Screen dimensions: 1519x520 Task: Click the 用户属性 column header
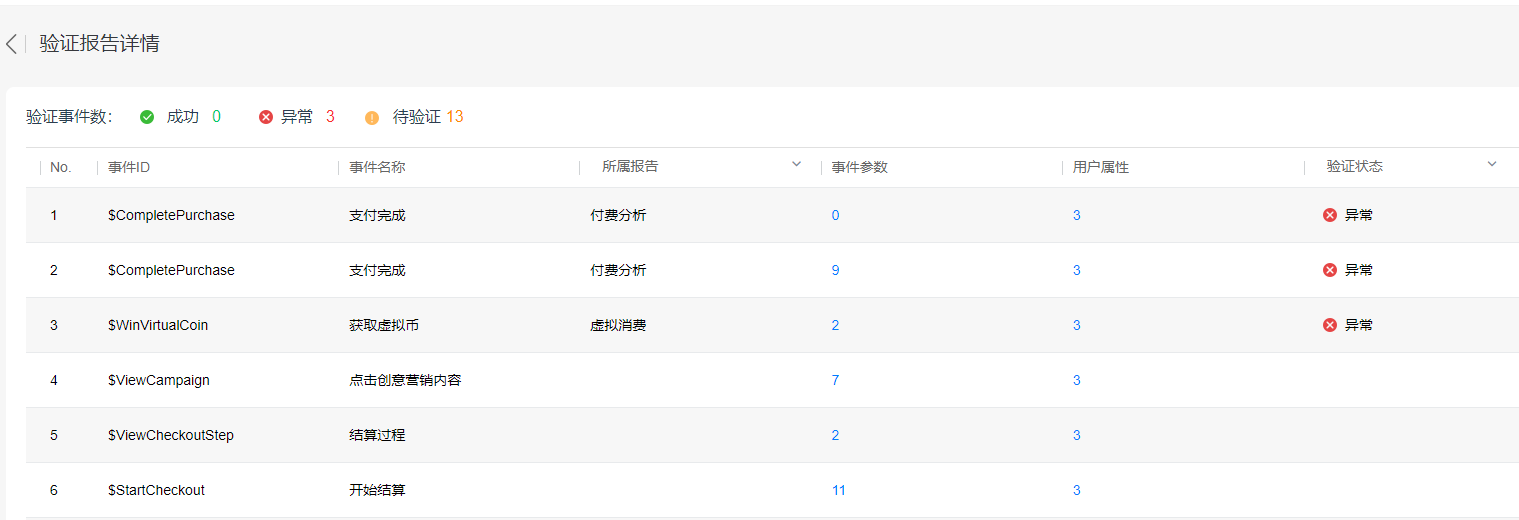(1101, 167)
